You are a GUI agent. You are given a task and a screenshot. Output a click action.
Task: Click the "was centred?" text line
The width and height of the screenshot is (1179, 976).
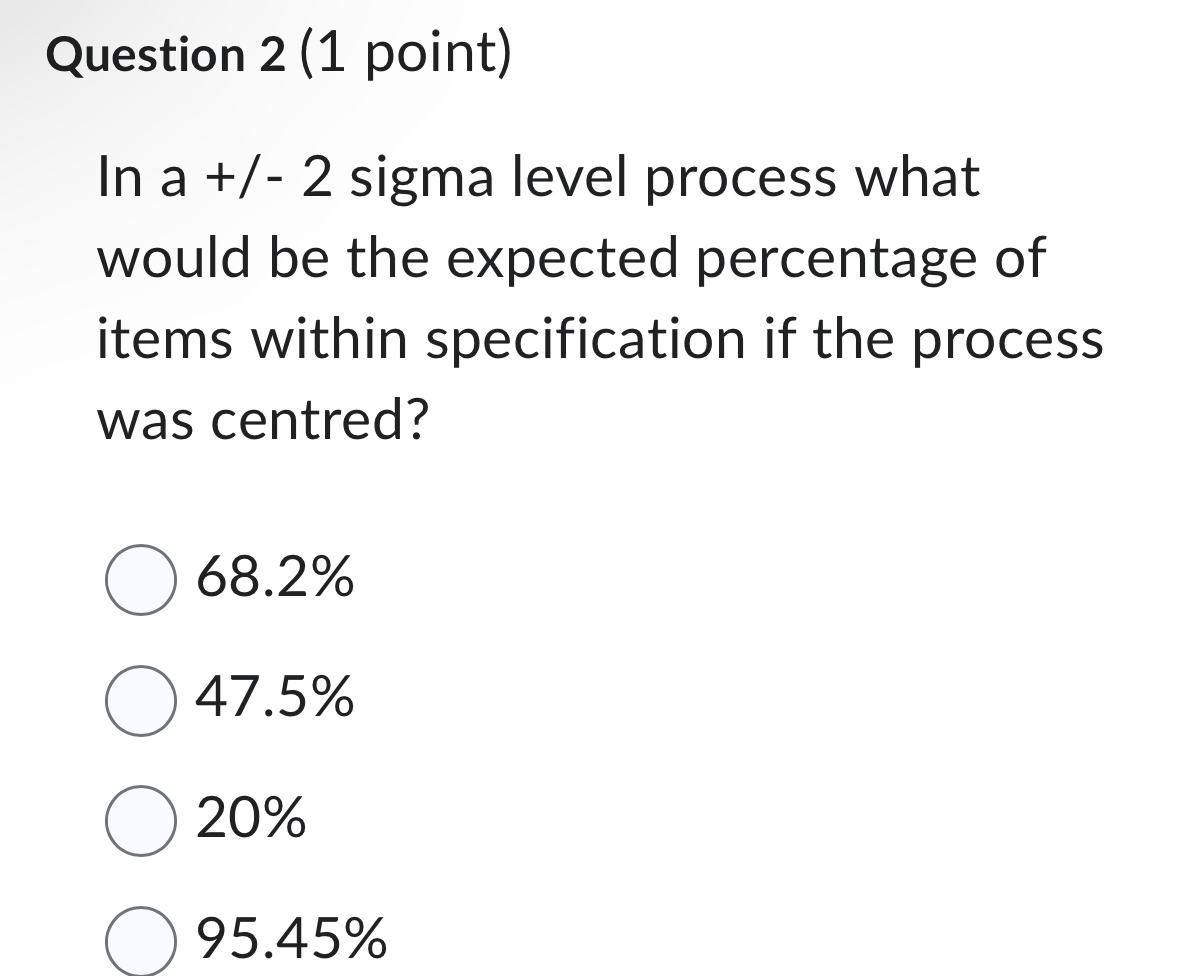(x=263, y=420)
